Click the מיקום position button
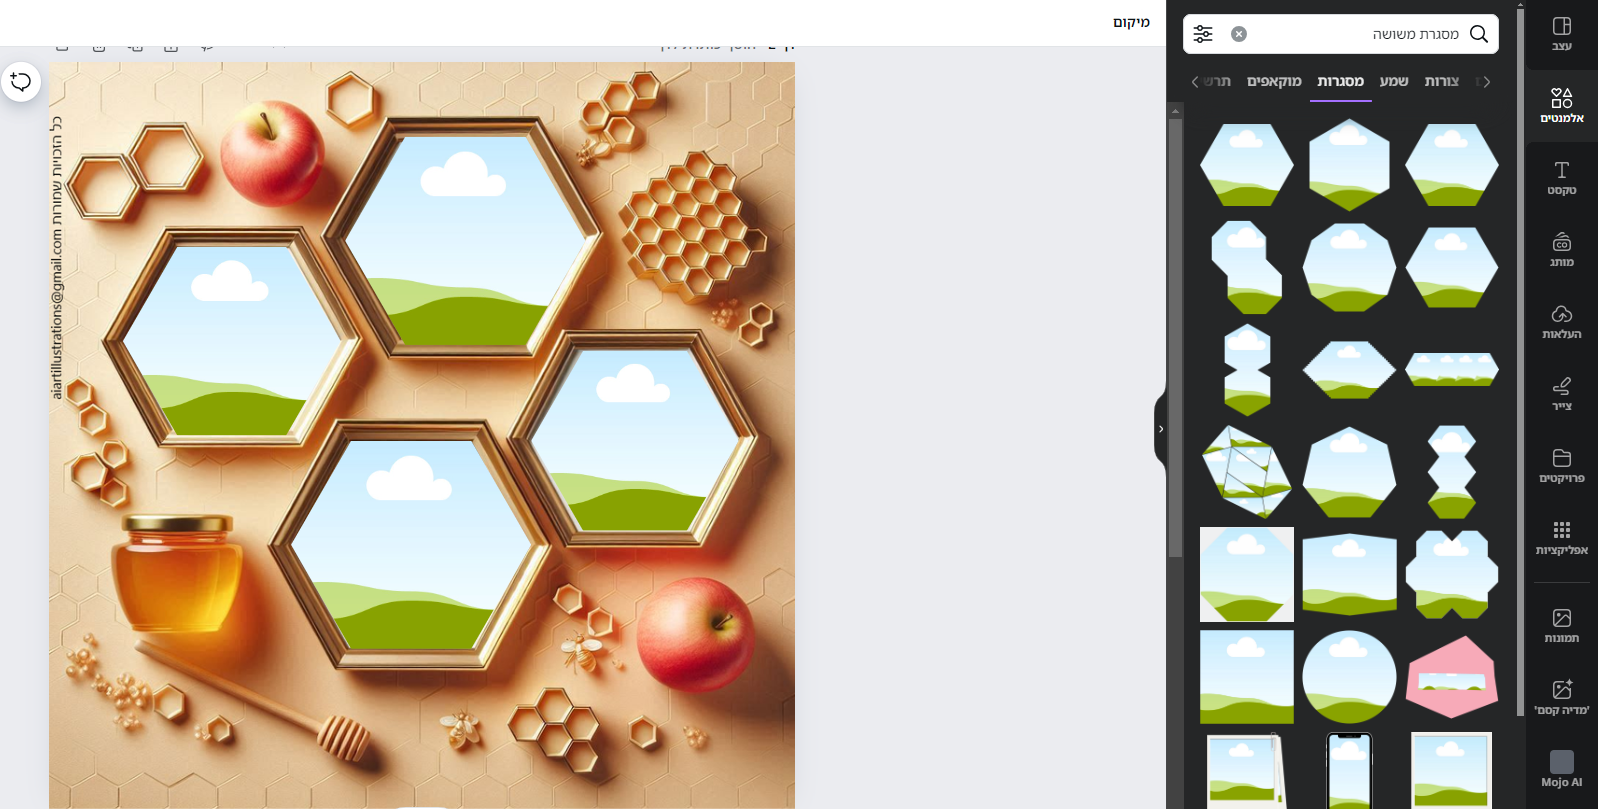Image resolution: width=1598 pixels, height=809 pixels. pos(1132,22)
